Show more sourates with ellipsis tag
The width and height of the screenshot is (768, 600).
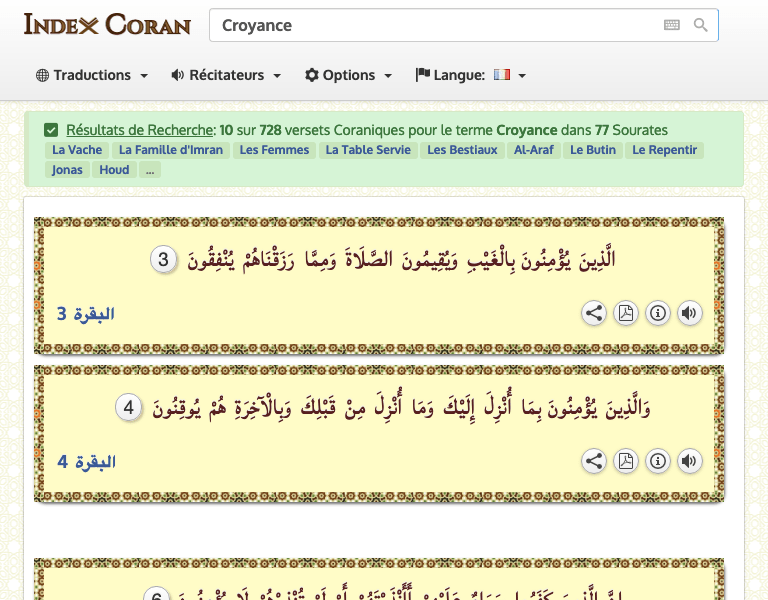pos(149,170)
